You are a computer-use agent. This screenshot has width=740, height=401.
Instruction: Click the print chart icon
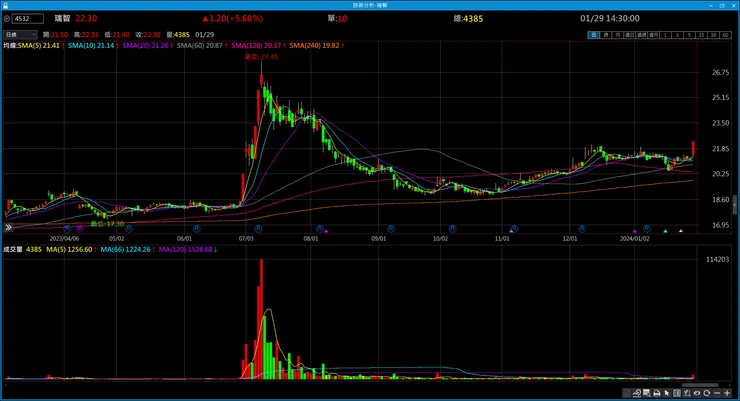pos(656,393)
